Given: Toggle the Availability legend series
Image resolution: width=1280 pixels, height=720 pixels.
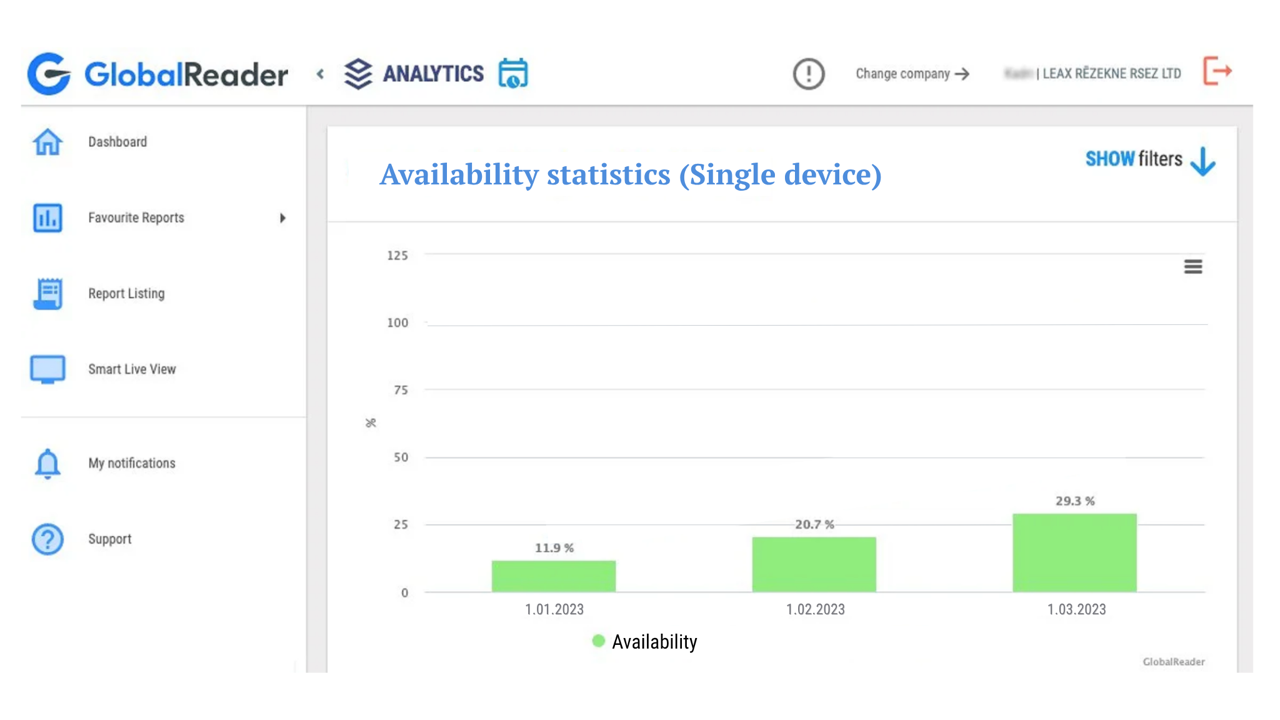Looking at the screenshot, I should click(644, 642).
